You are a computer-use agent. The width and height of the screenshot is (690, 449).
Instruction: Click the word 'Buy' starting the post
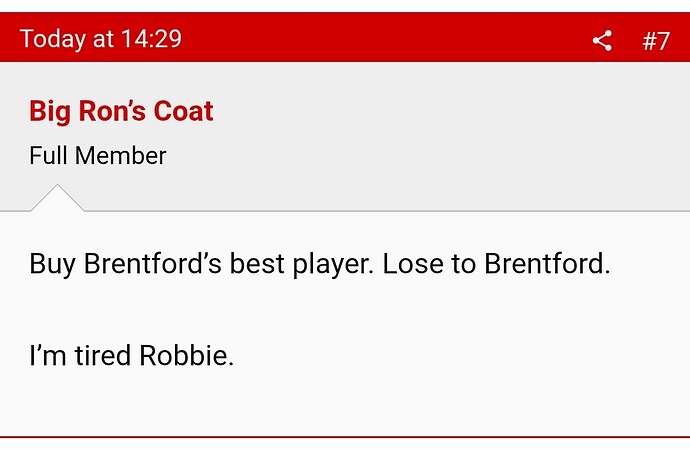tap(53, 265)
